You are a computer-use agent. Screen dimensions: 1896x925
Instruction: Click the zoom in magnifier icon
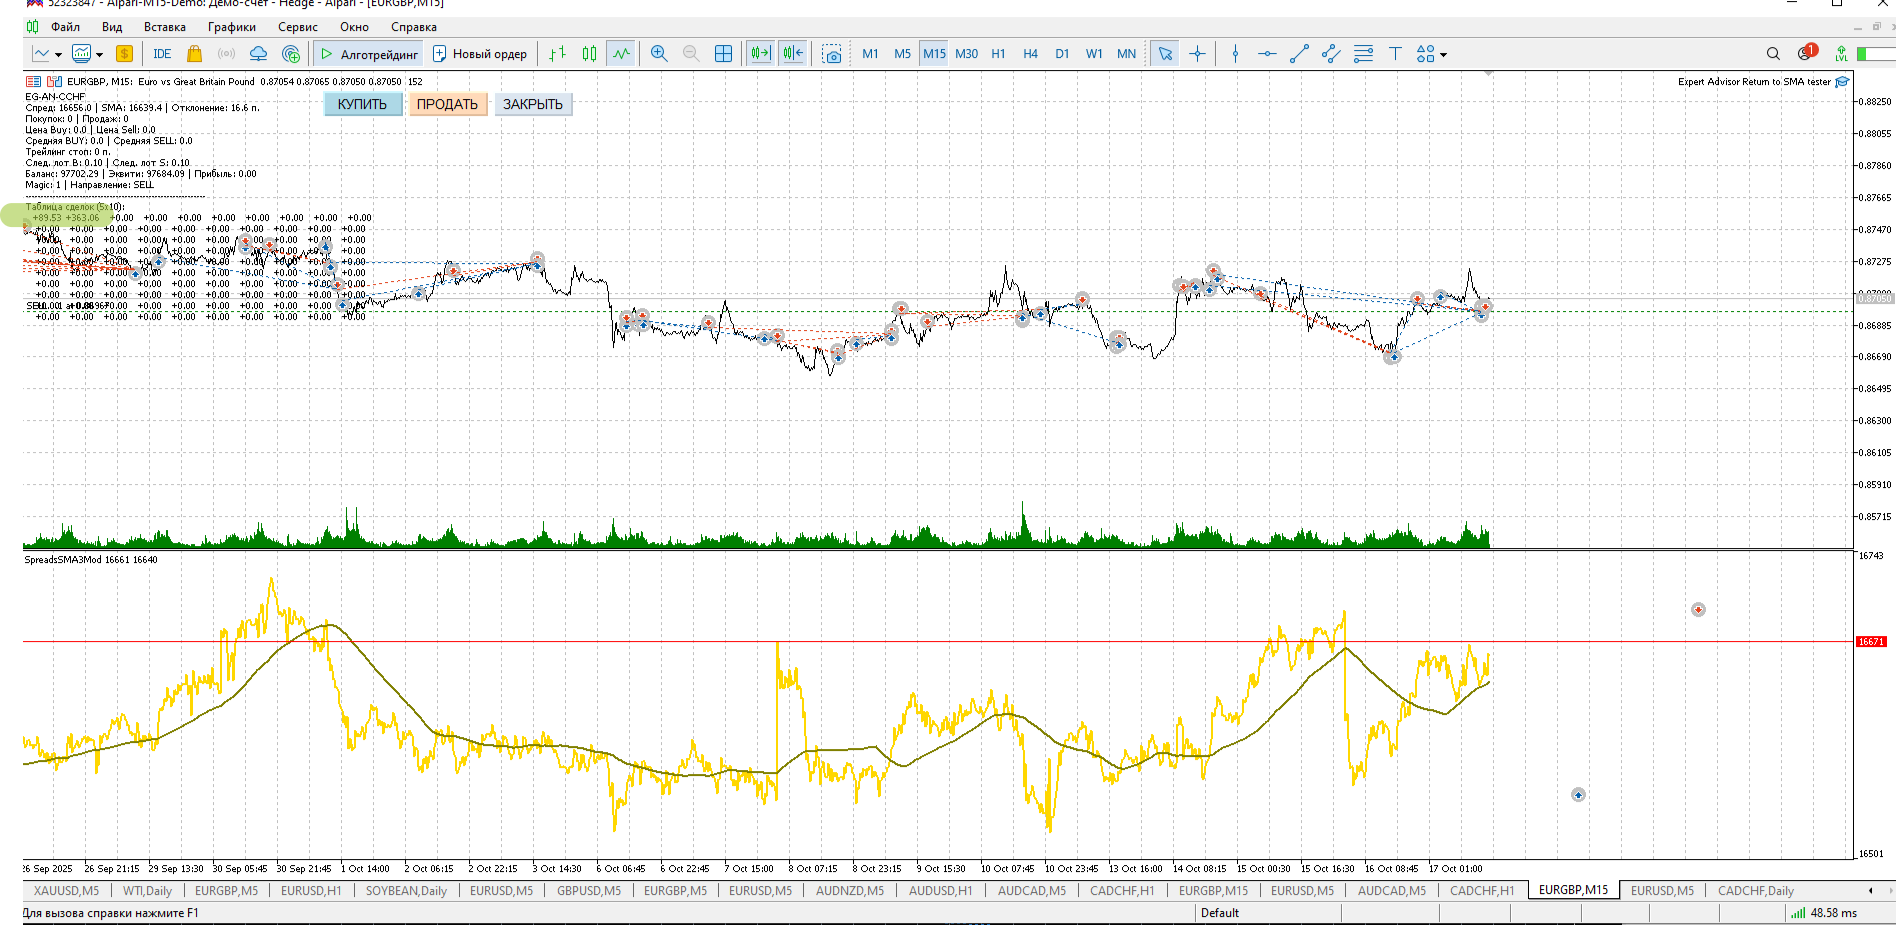point(659,54)
